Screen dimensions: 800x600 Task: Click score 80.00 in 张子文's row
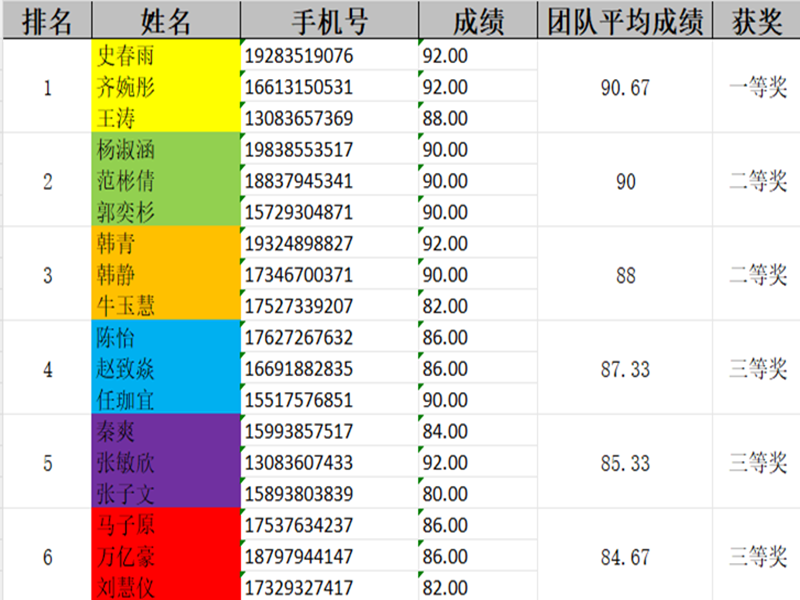[x=478, y=493]
